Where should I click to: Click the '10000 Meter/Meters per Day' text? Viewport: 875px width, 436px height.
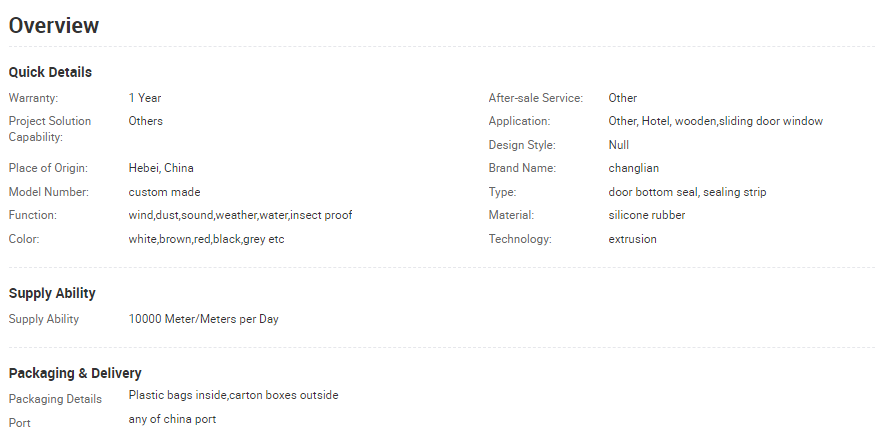tap(203, 319)
